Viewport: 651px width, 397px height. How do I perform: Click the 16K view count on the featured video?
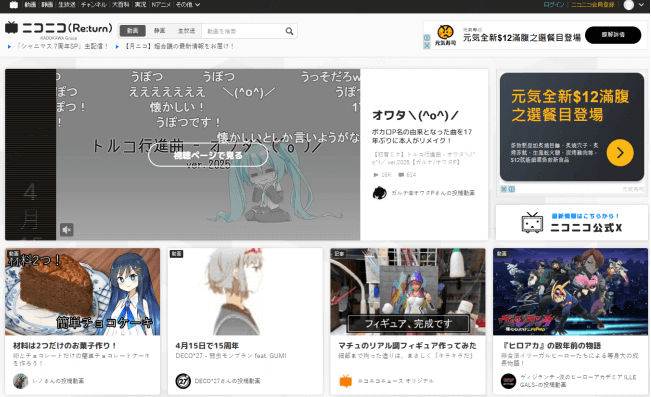(x=382, y=175)
